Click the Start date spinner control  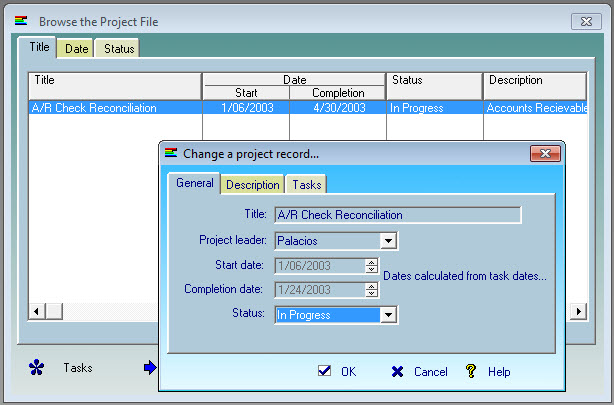coord(372,265)
